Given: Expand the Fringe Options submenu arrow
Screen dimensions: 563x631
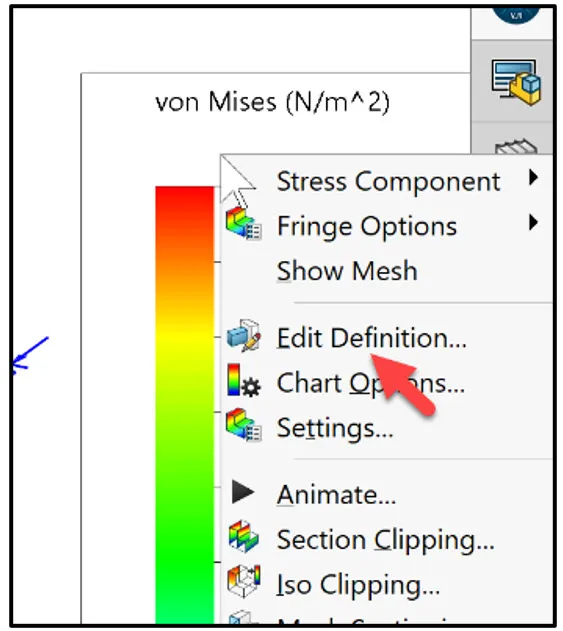Looking at the screenshot, I should [533, 222].
